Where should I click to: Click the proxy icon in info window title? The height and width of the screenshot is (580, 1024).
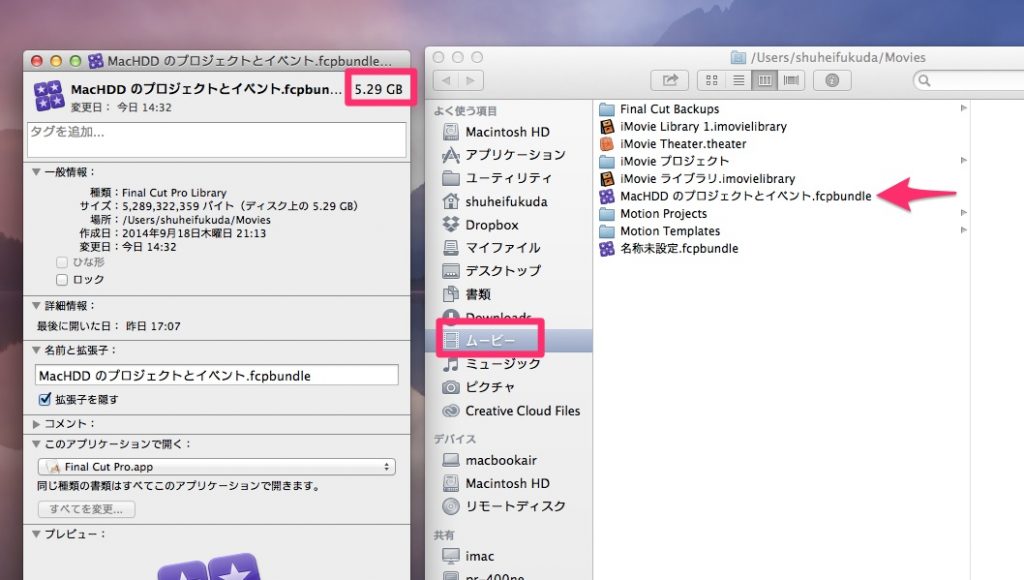96,61
